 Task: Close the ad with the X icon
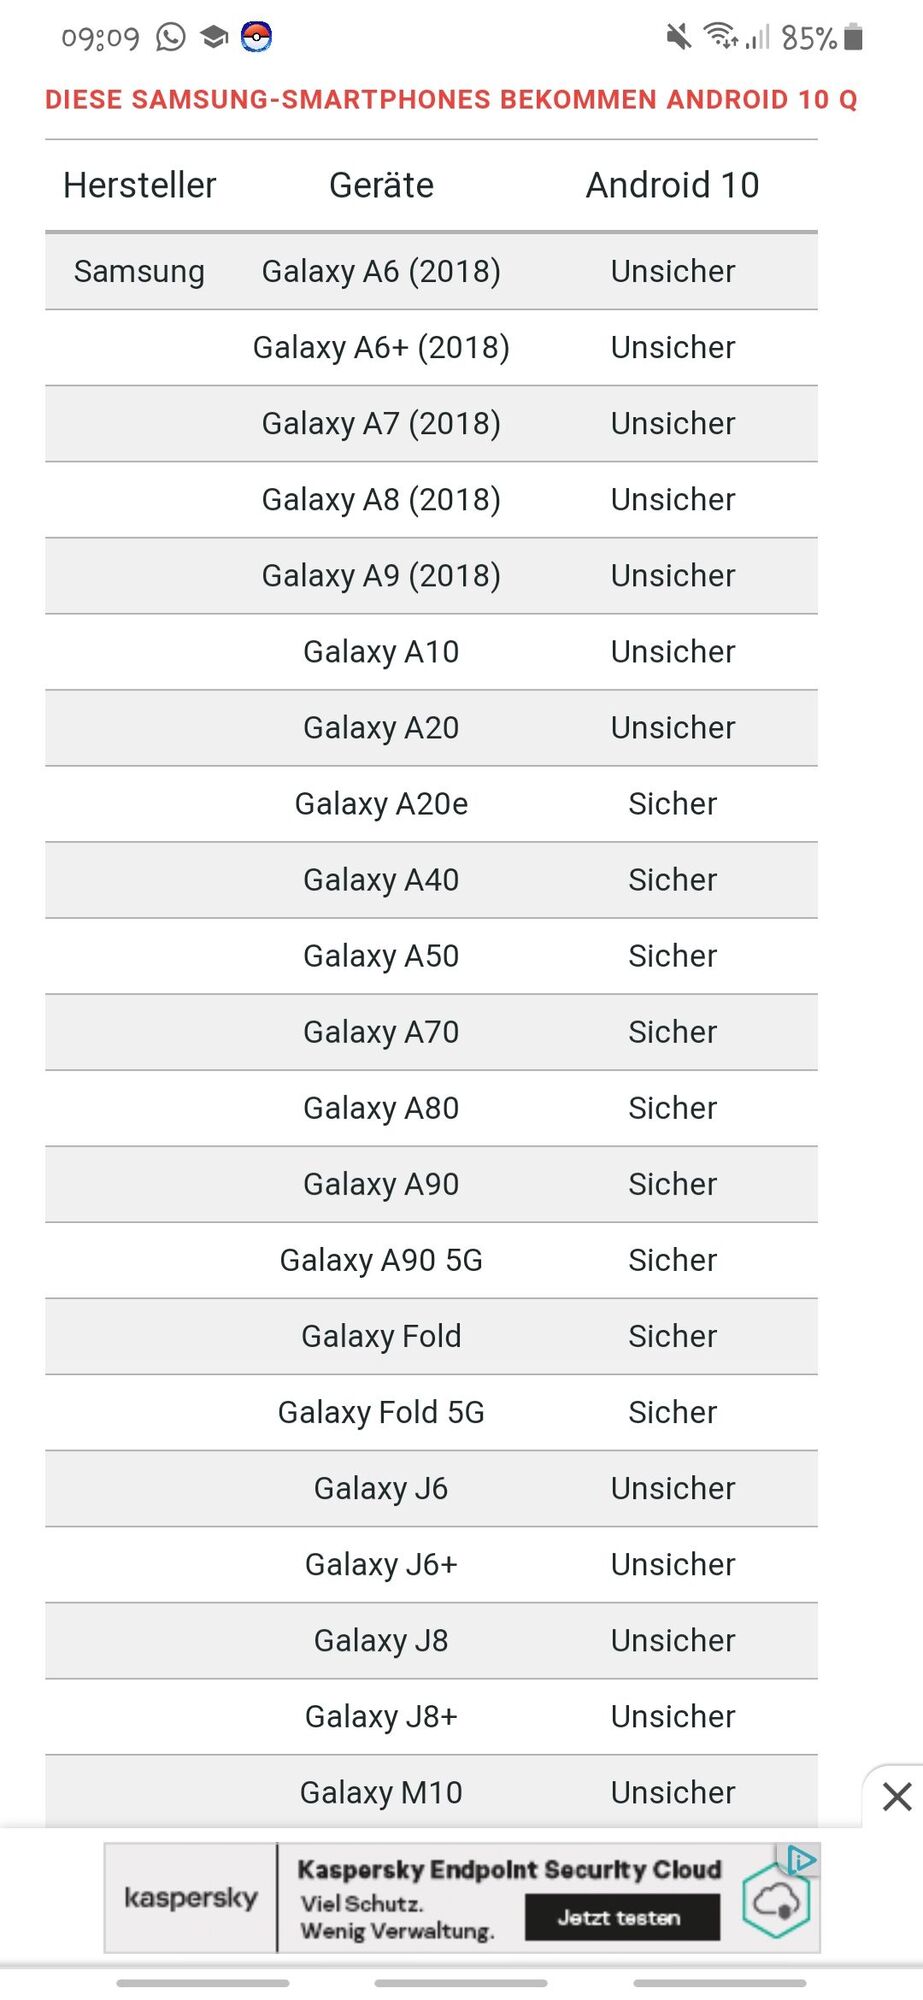coord(897,1796)
